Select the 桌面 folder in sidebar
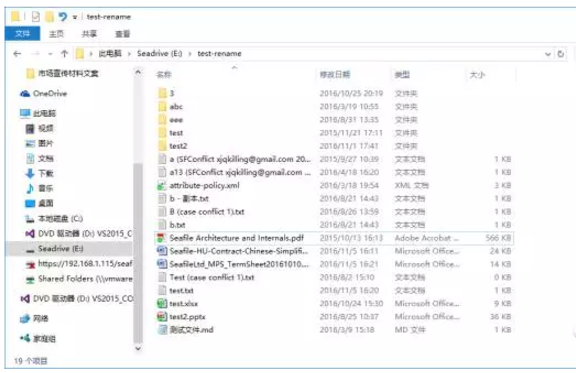This screenshot has height=373, width=576. [39, 203]
